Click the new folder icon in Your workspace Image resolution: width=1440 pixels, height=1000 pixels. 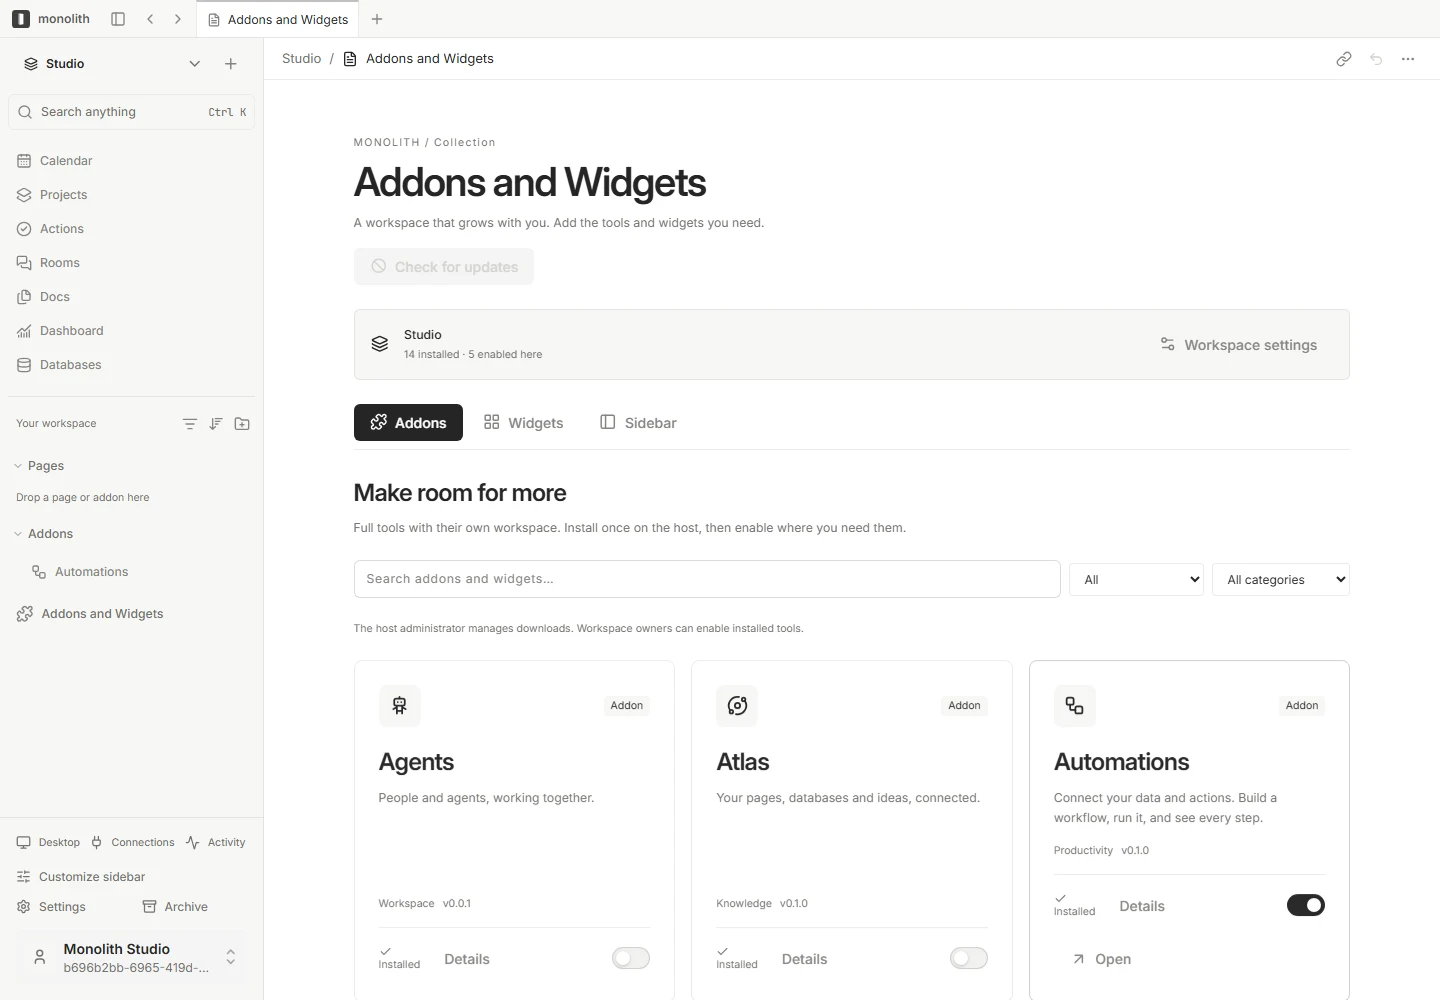click(242, 424)
